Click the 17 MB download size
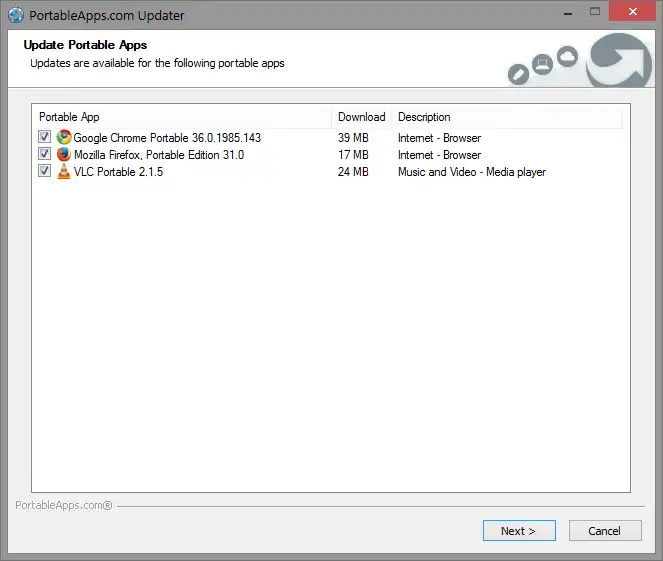Viewport: 663px width, 561px height. pos(353,155)
